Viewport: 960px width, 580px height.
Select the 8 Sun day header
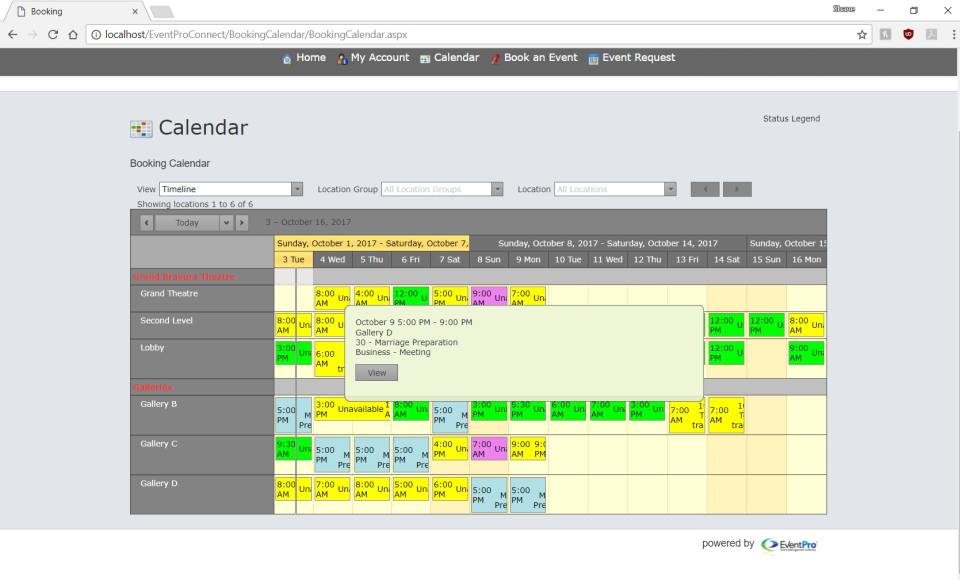click(489, 260)
